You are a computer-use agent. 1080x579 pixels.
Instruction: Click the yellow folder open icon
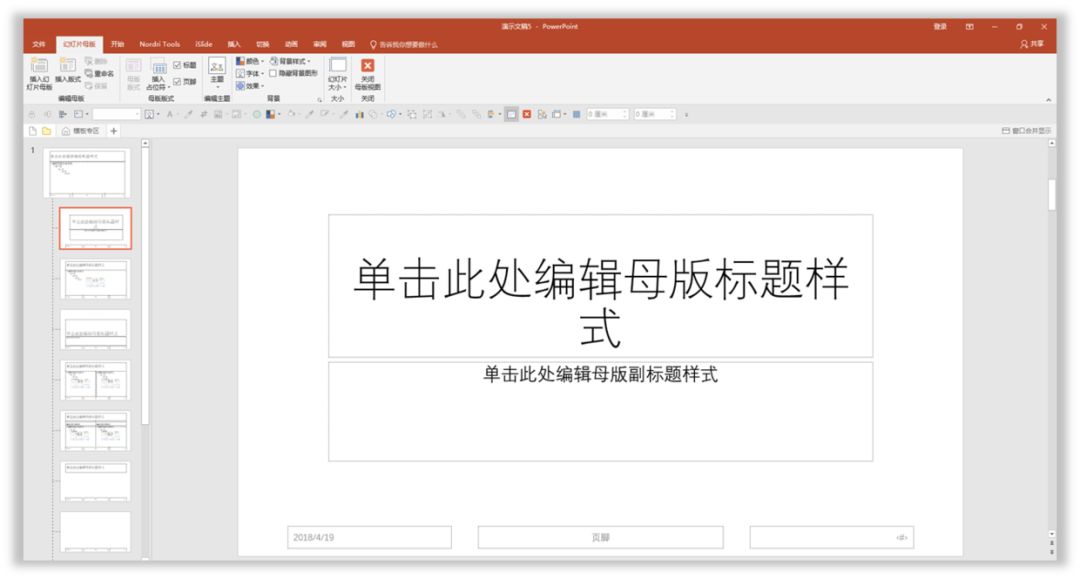pyautogui.click(x=46, y=131)
